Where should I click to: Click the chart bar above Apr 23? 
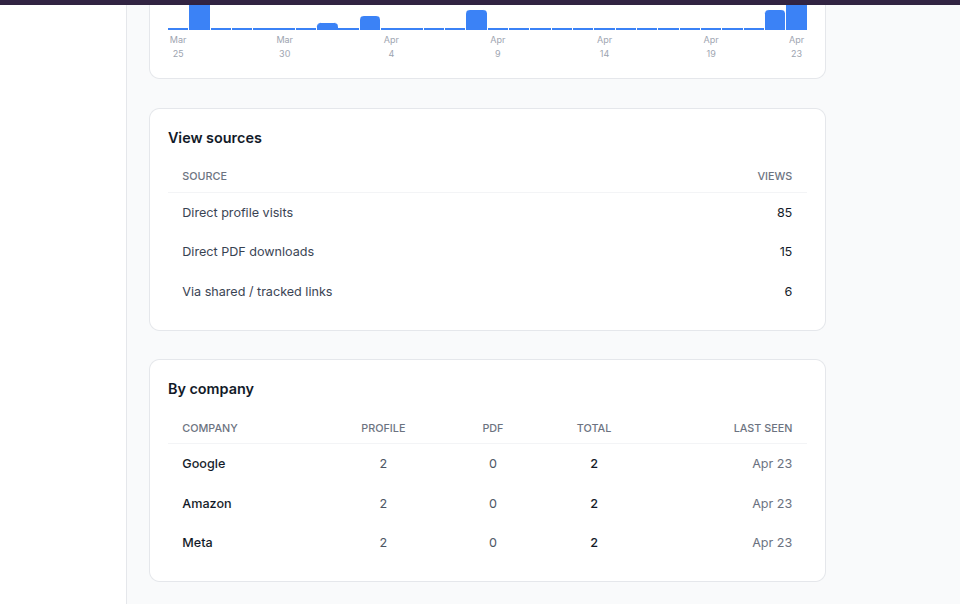click(x=797, y=17)
